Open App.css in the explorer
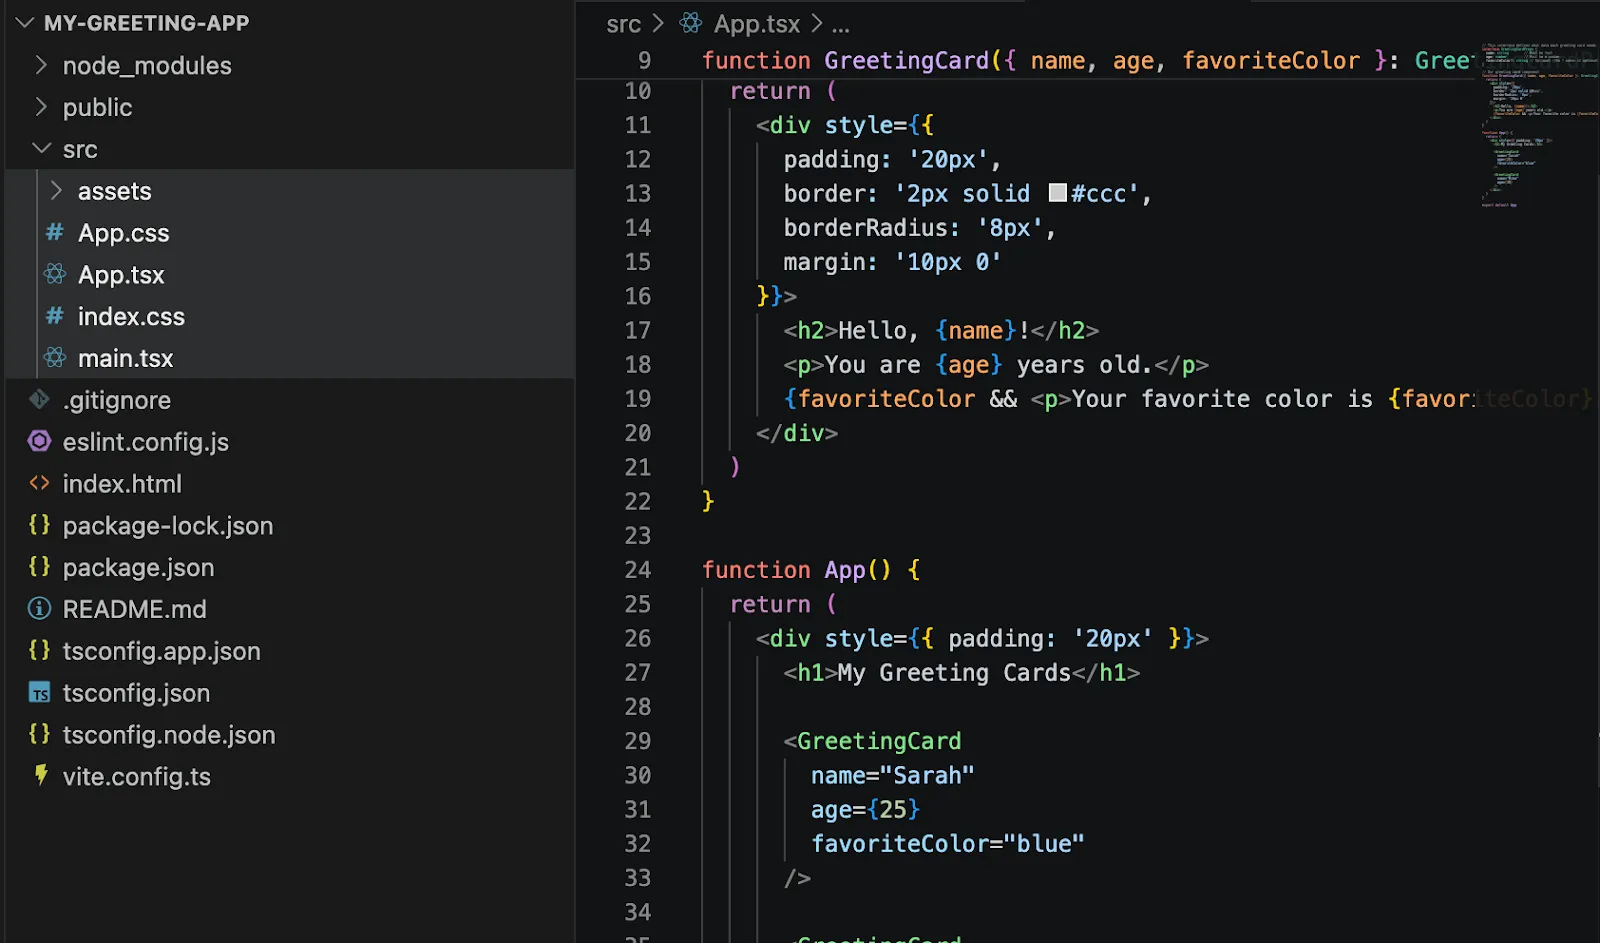Viewport: 1600px width, 943px height. pos(124,233)
